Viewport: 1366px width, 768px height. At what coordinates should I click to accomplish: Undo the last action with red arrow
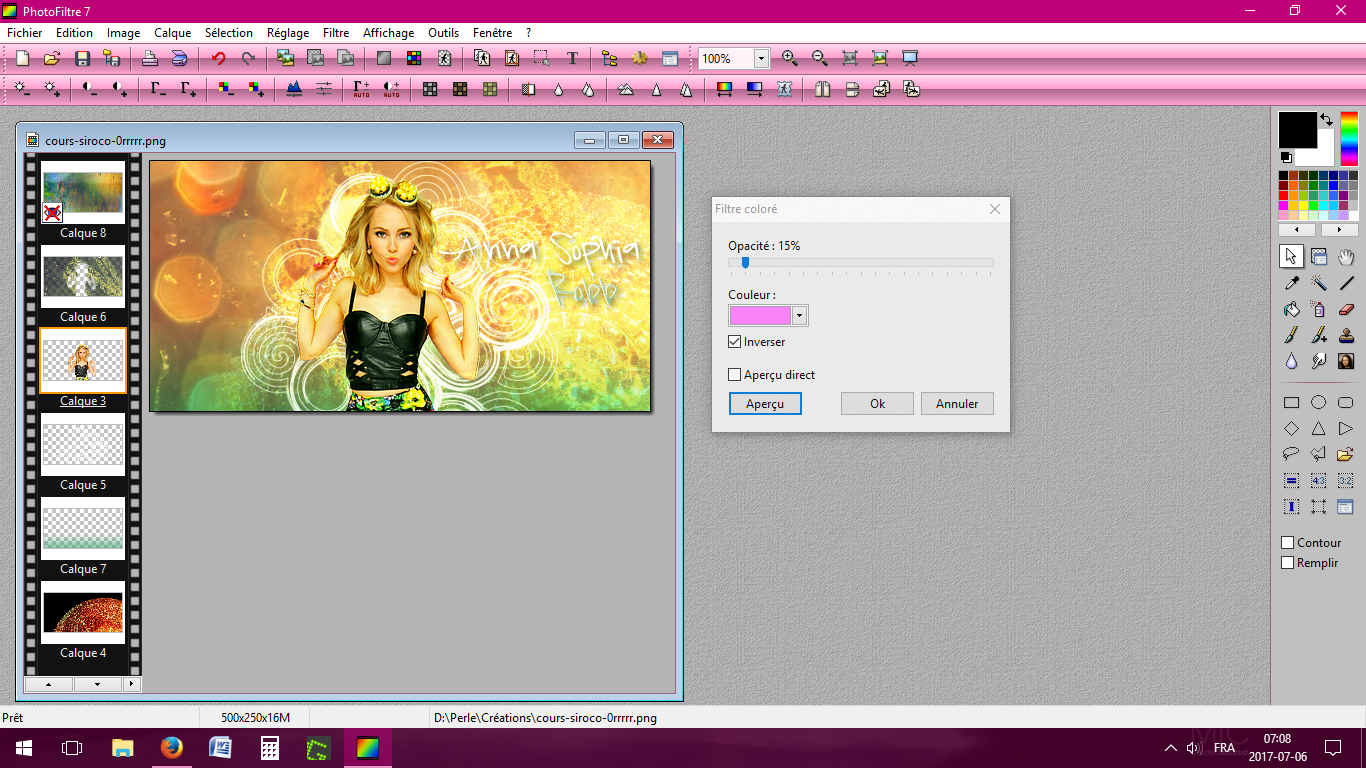(x=218, y=59)
